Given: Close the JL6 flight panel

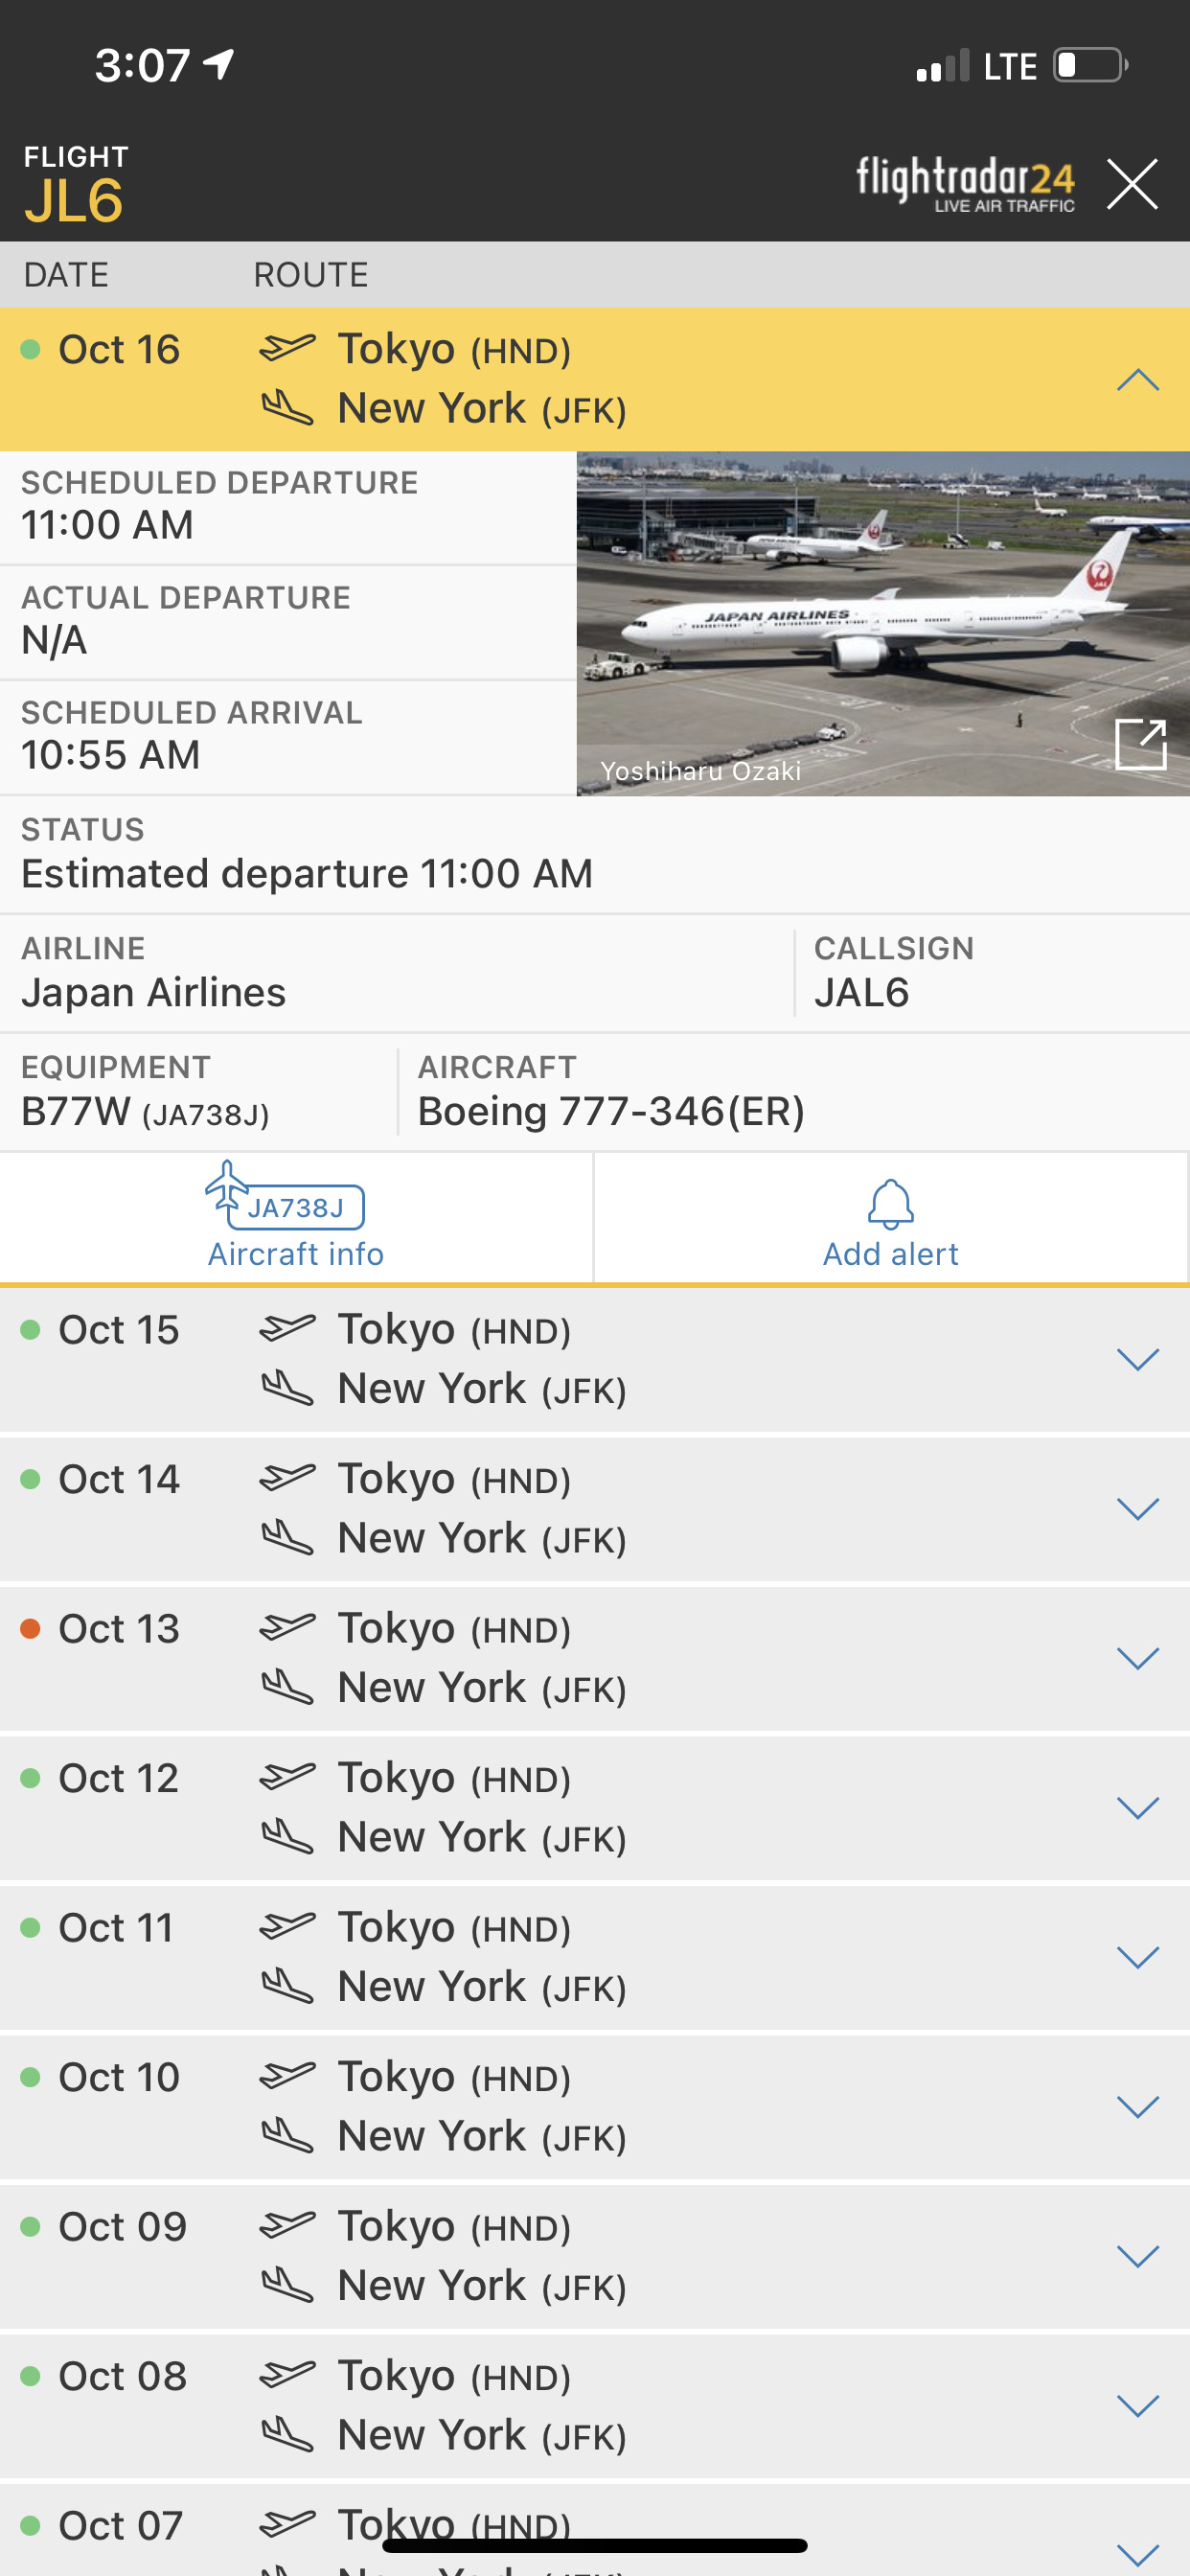Looking at the screenshot, I should coord(1131,184).
